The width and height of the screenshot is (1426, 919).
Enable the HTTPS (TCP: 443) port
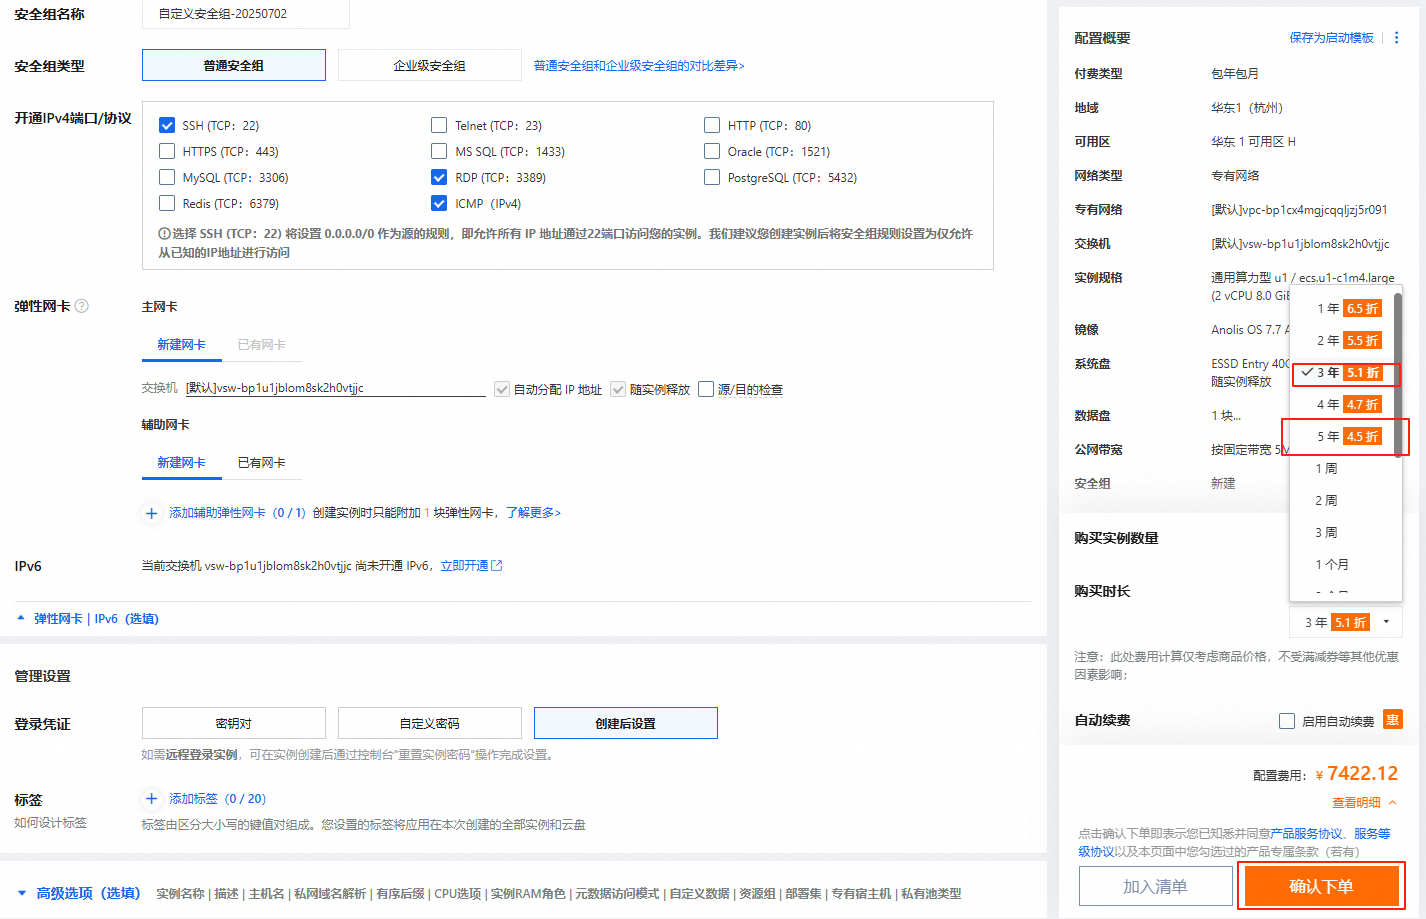pos(167,152)
